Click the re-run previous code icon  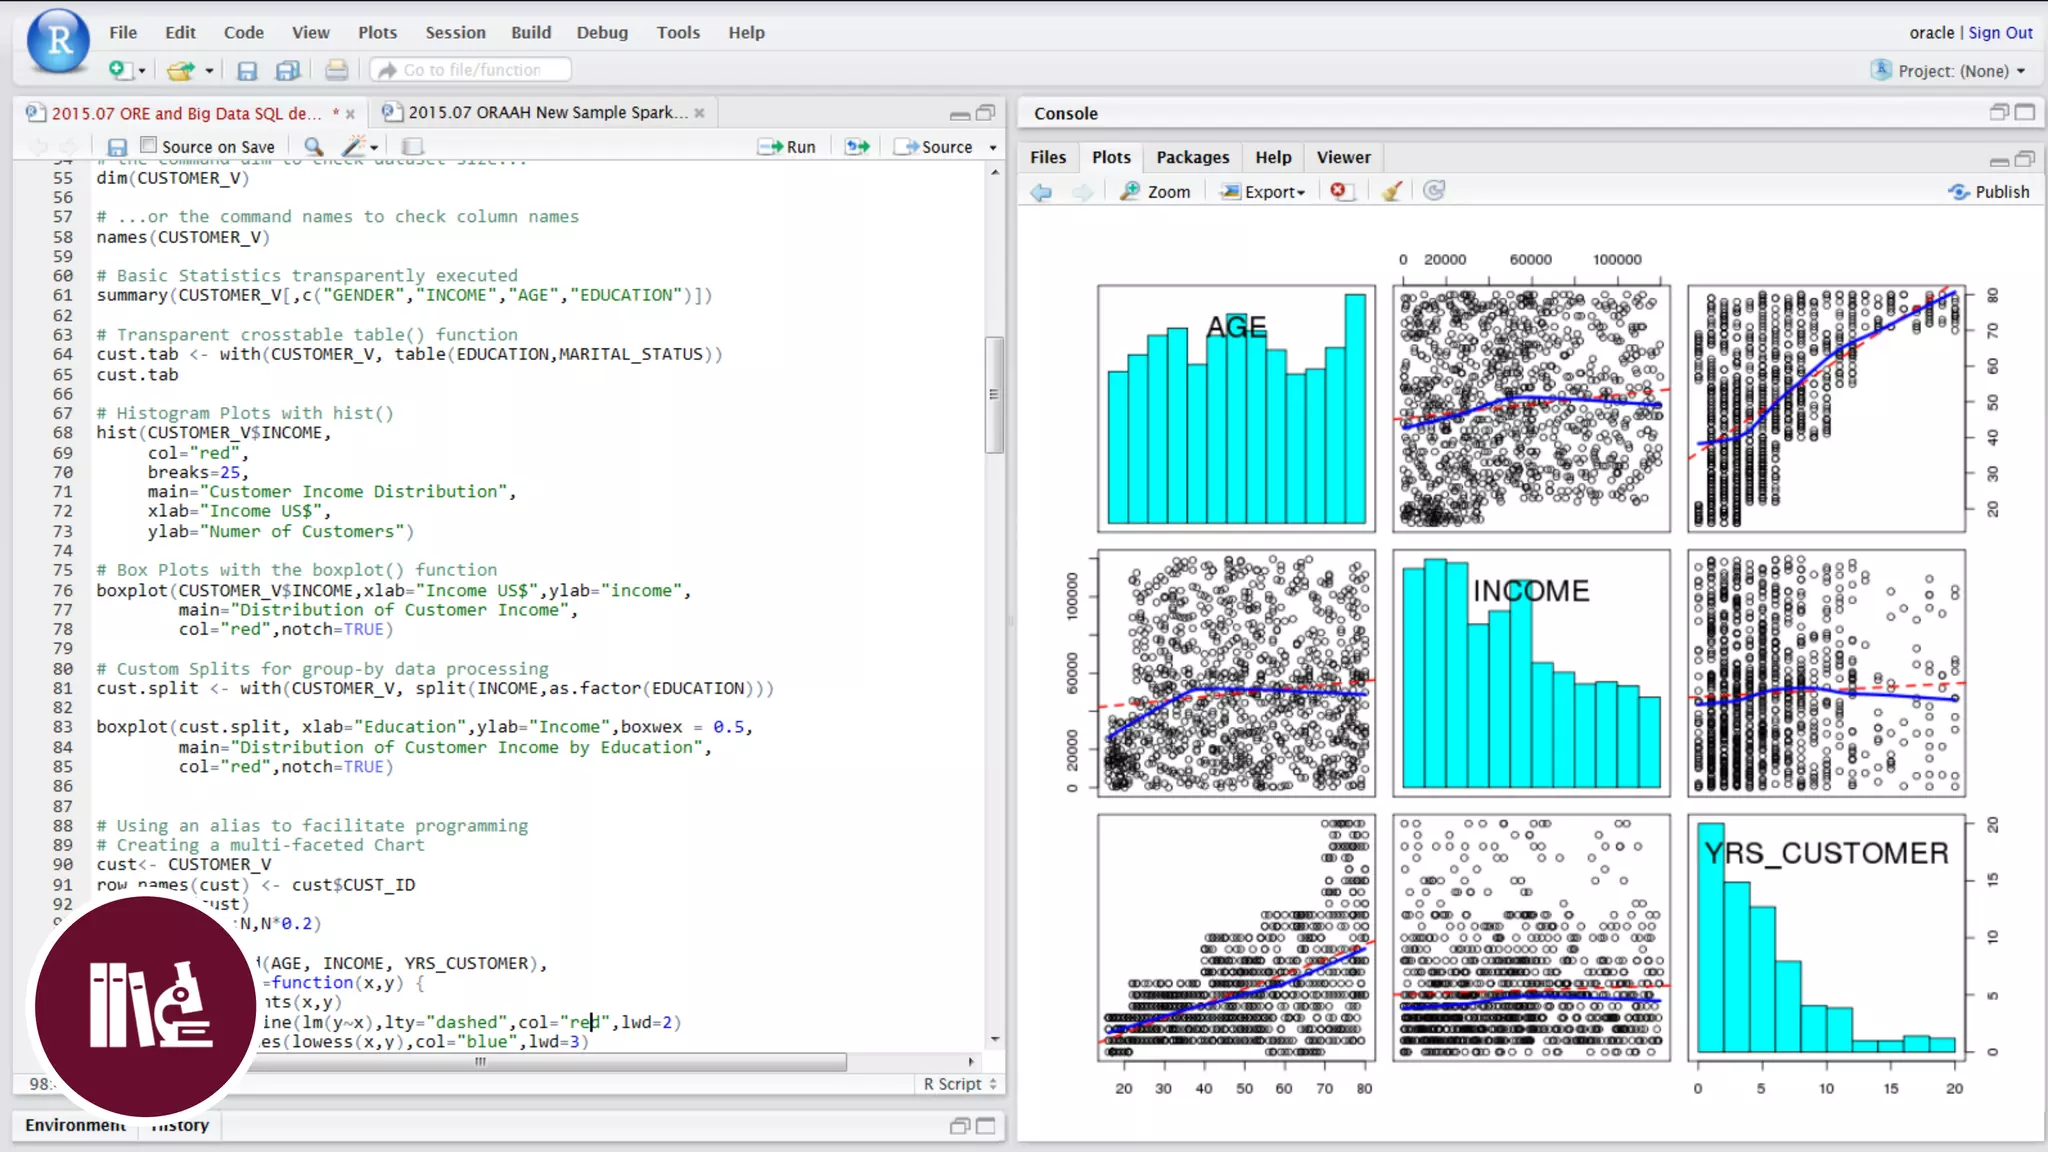click(x=857, y=147)
